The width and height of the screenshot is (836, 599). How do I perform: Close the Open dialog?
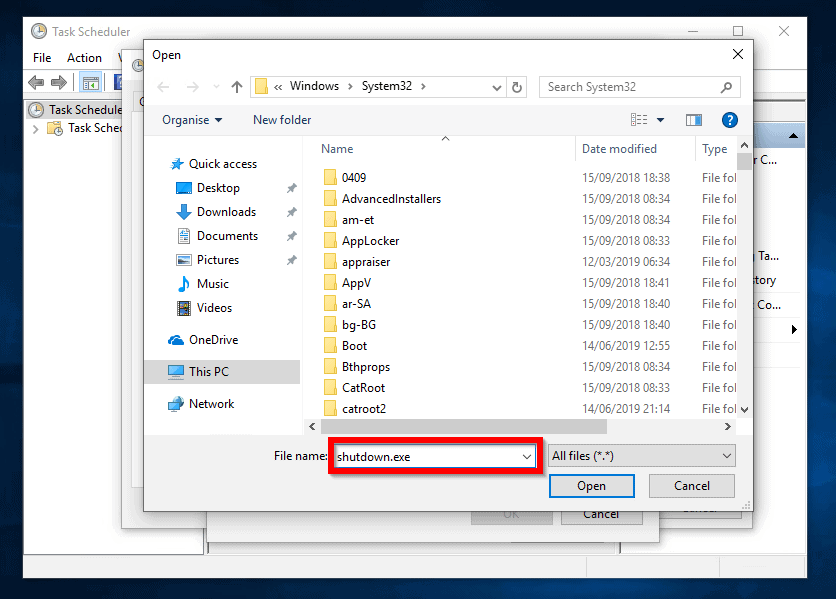click(x=738, y=54)
